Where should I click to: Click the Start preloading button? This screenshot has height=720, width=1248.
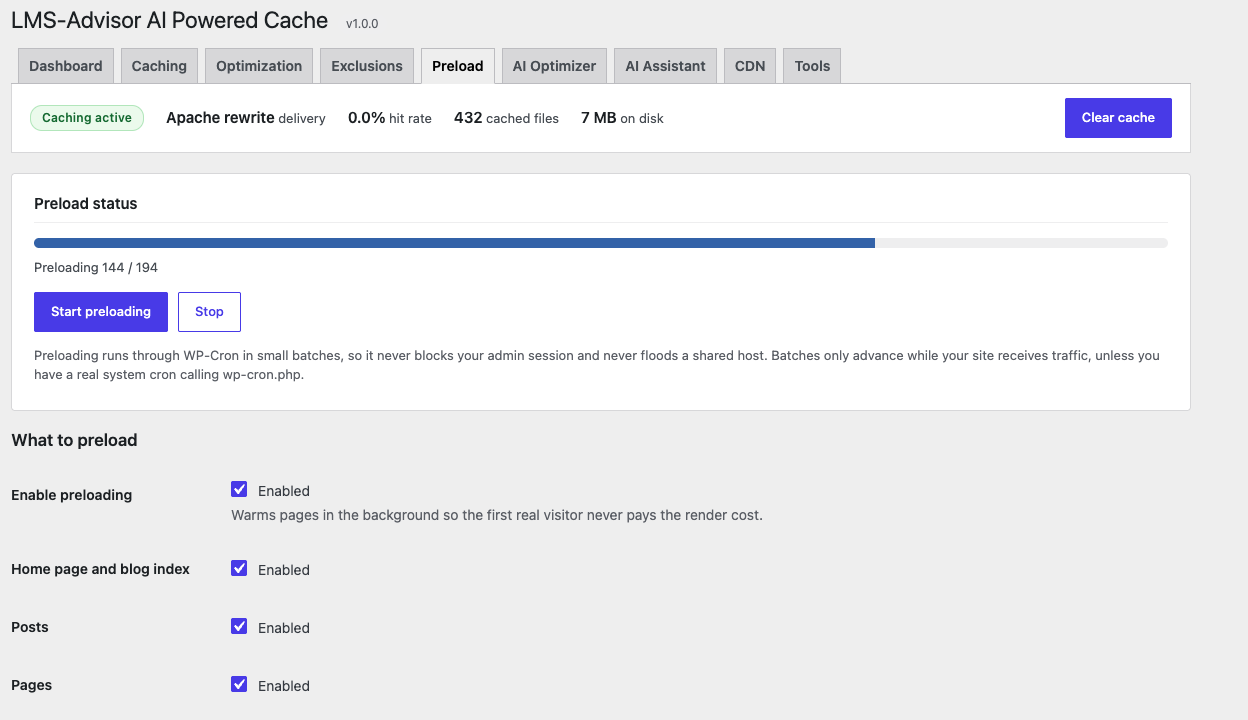pos(101,312)
